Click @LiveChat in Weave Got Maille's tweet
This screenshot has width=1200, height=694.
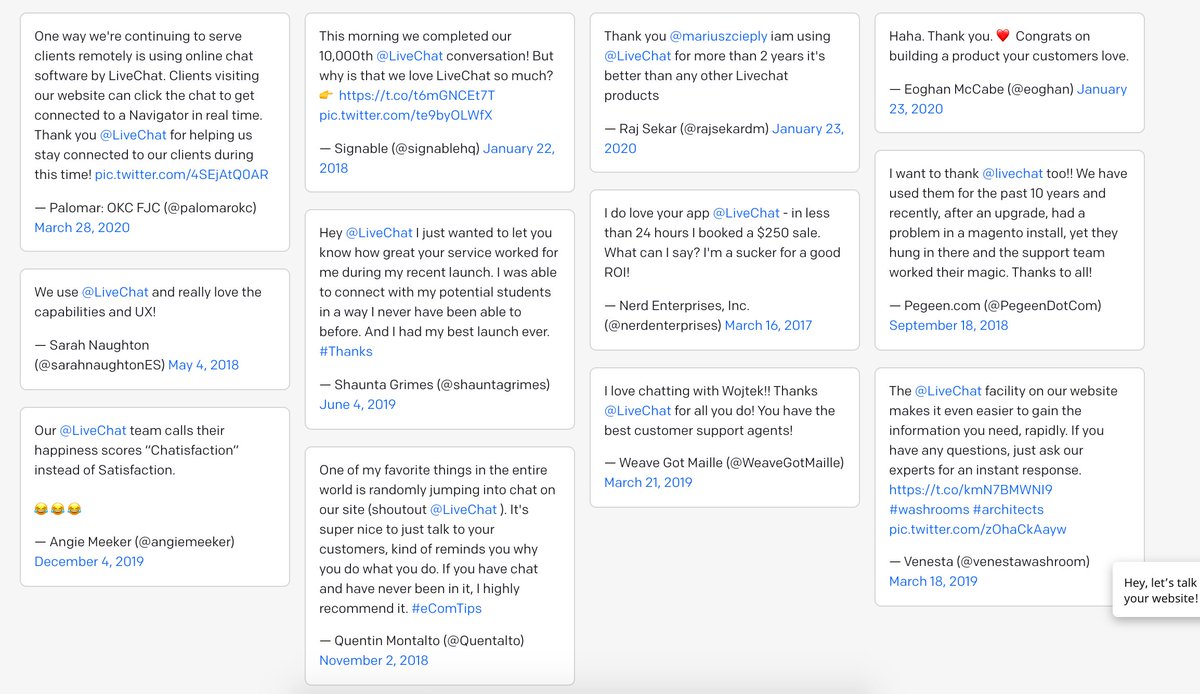[638, 410]
